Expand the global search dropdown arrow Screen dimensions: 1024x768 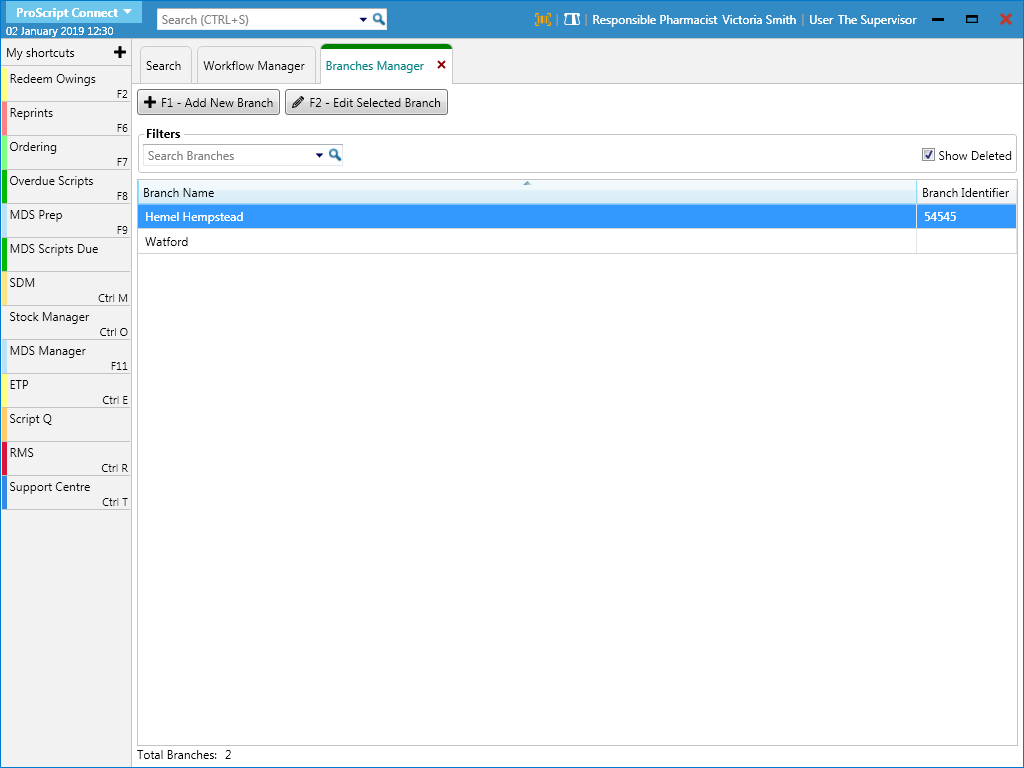tap(363, 20)
